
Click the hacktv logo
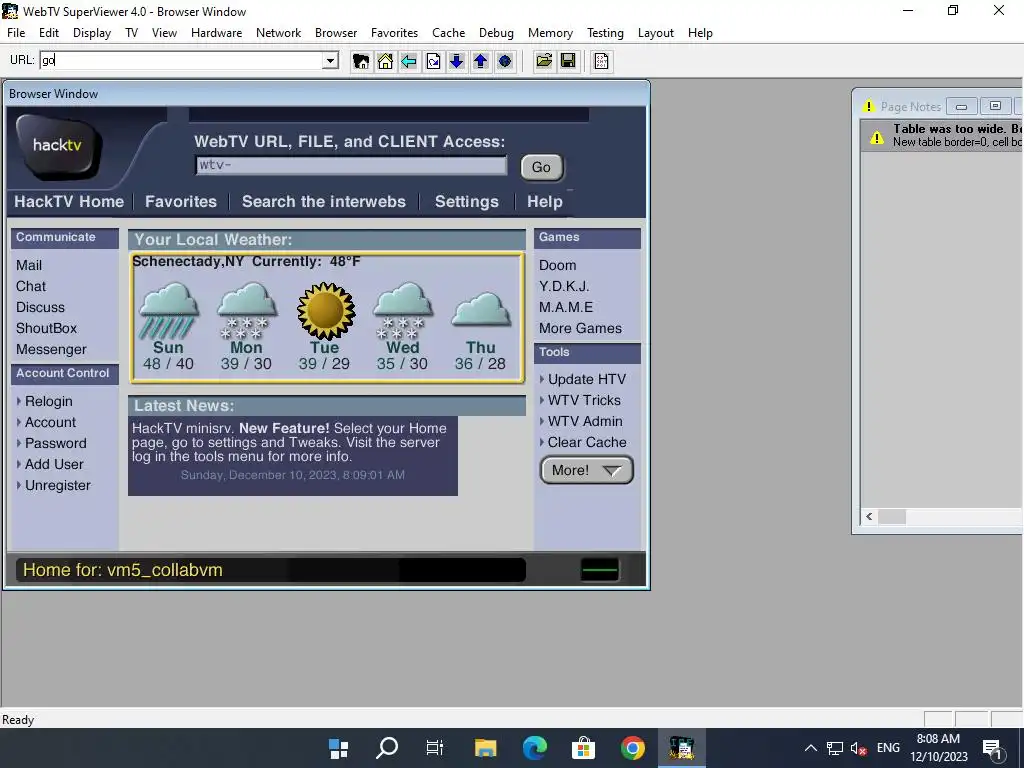(x=59, y=146)
